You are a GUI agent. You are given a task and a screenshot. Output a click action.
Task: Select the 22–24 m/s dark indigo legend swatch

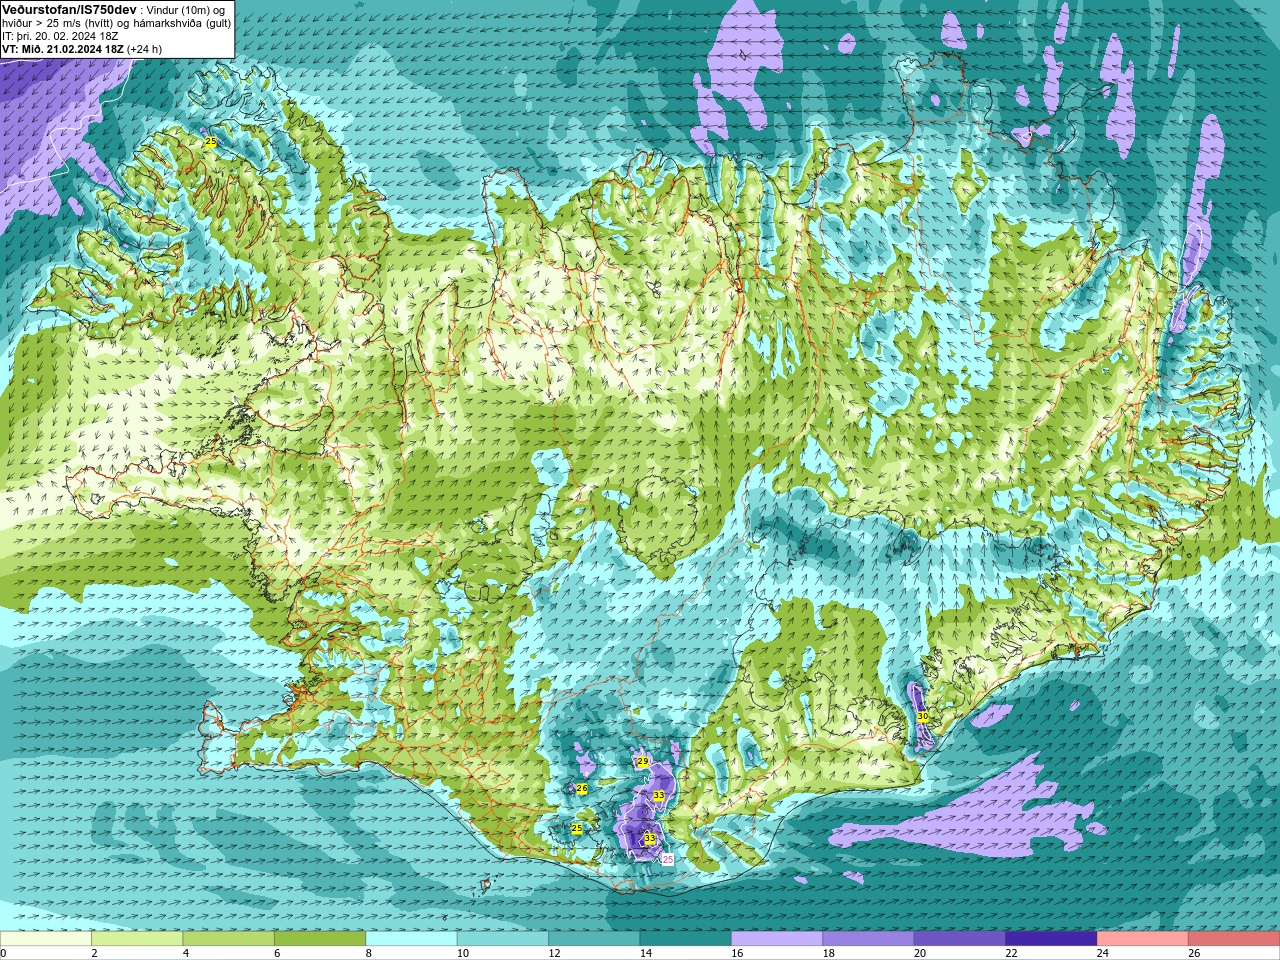[1051, 939]
